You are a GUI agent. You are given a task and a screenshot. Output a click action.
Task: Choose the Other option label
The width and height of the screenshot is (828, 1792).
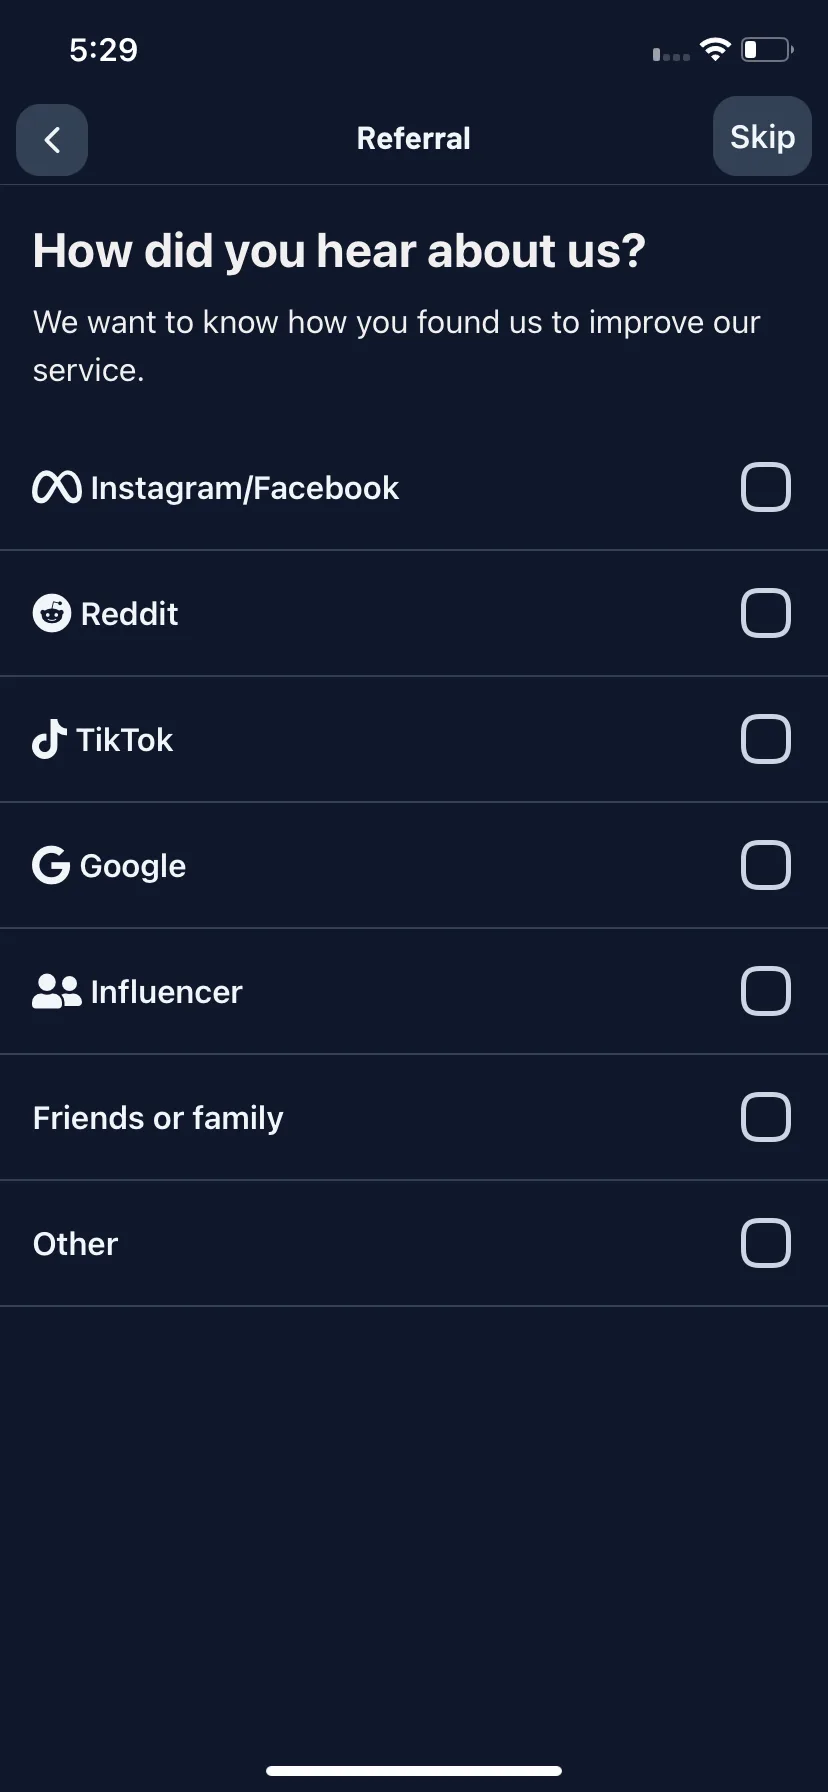(x=76, y=1244)
